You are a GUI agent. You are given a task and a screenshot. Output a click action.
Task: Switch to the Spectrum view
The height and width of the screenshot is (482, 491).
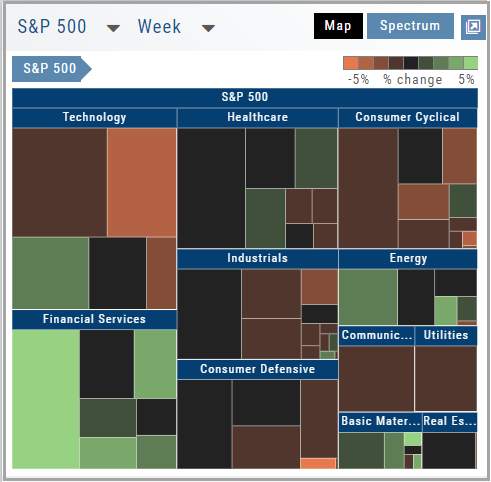coord(410,26)
